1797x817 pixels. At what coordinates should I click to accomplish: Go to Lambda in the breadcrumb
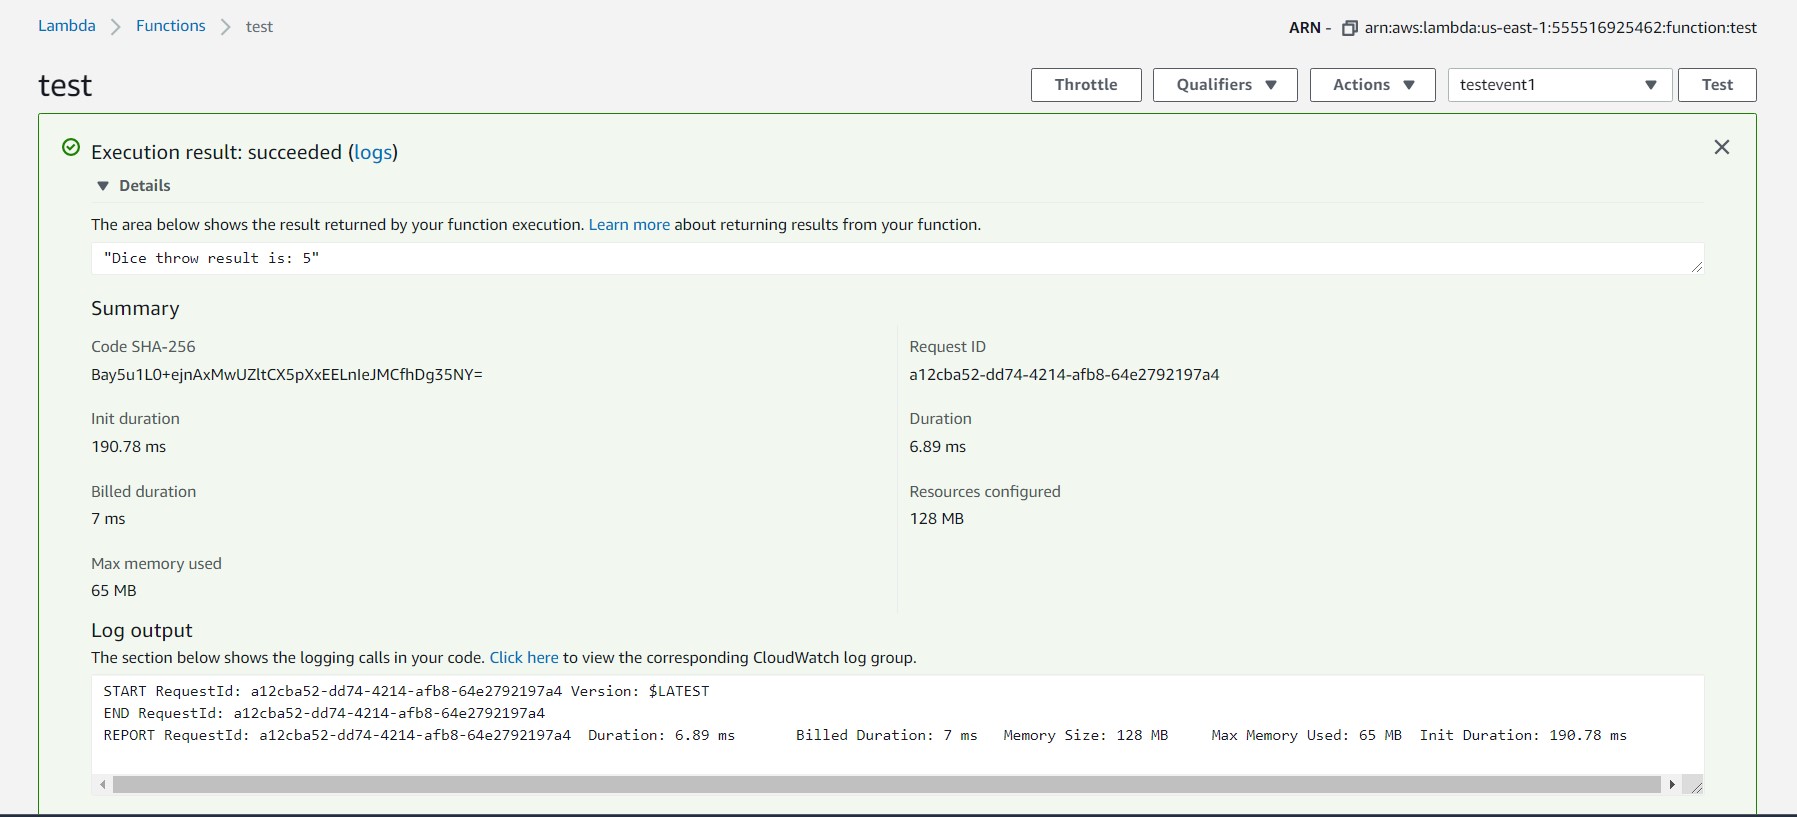67,26
